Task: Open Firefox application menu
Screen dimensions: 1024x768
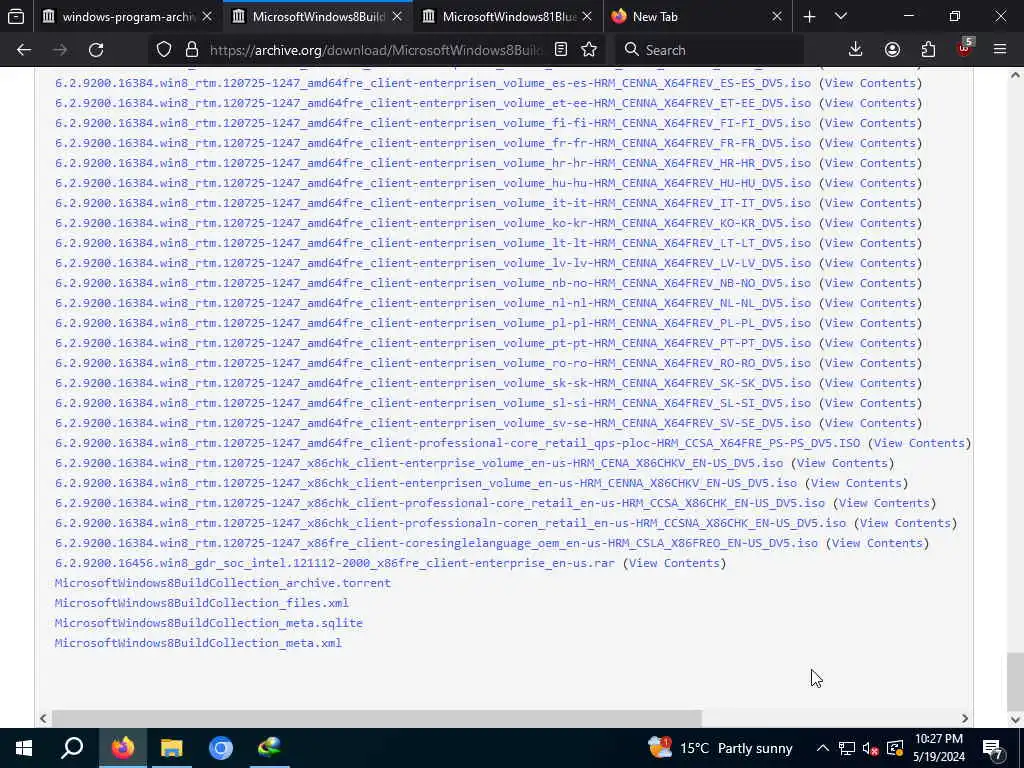Action: [1000, 50]
